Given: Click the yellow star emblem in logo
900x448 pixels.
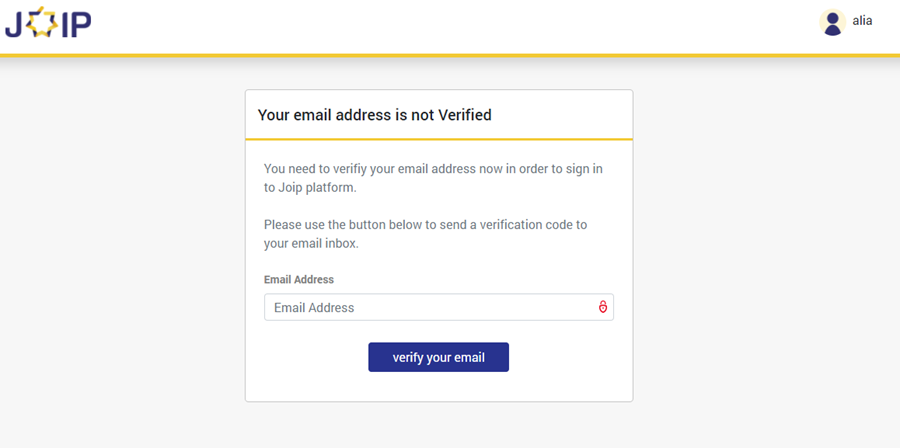Looking at the screenshot, I should point(42,24).
